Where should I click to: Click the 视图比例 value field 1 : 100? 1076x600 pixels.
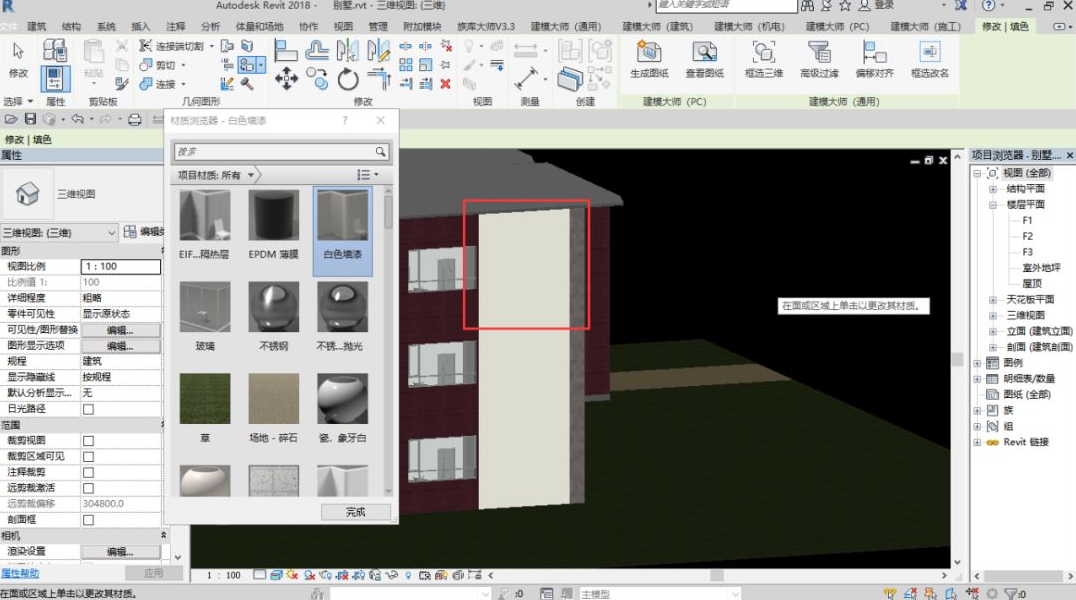click(121, 266)
